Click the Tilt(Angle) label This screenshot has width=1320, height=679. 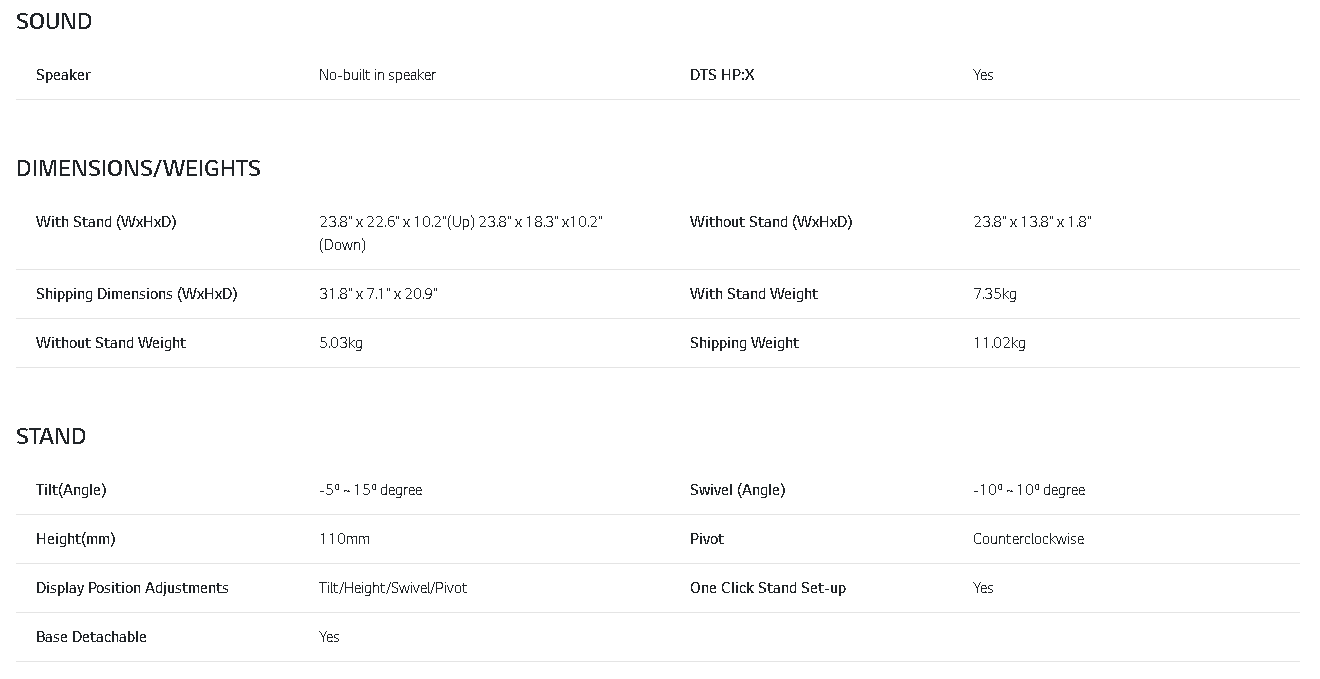[71, 490]
